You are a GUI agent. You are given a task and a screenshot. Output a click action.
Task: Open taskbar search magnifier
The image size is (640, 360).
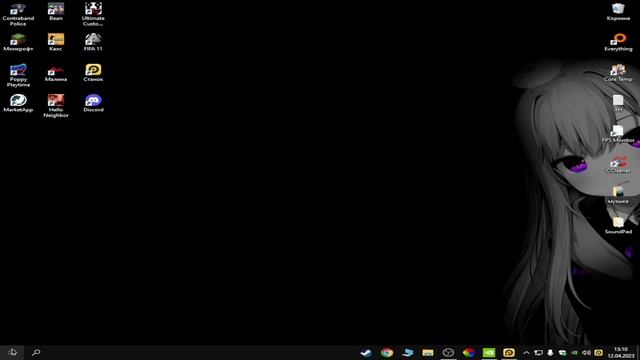tap(36, 352)
